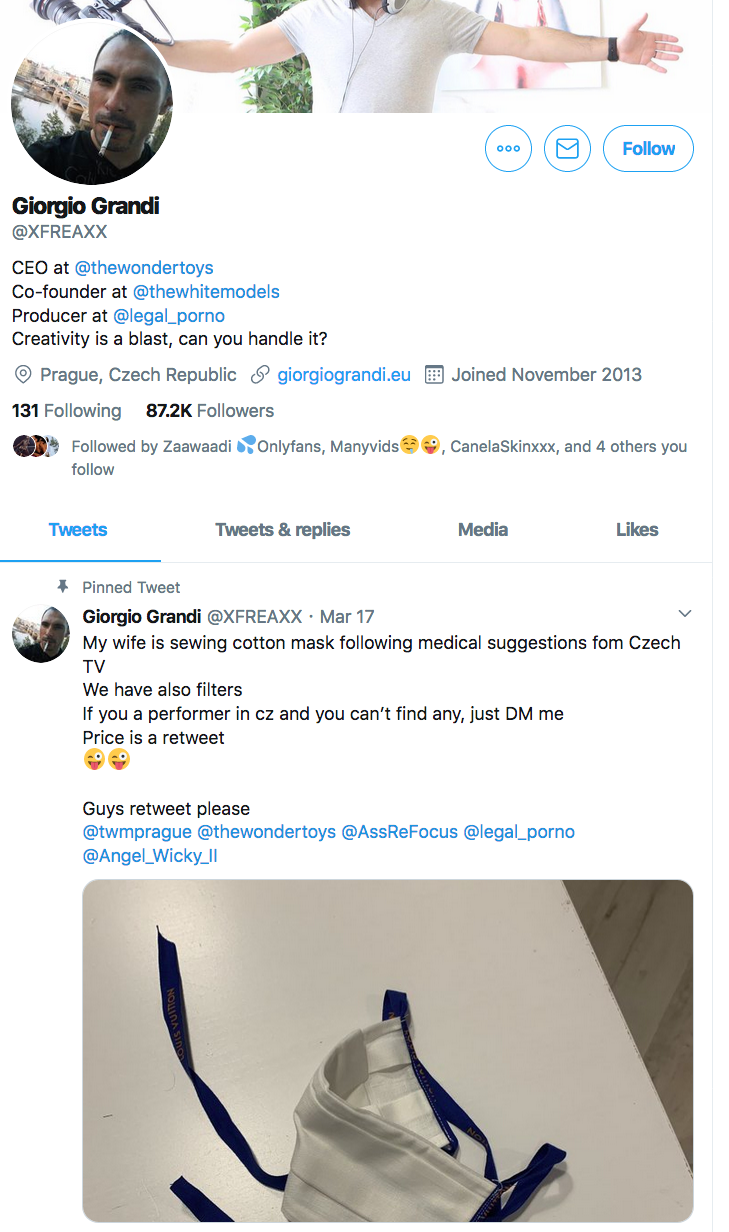
Task: Open the @thewhitemodels bio link
Action: coord(206,292)
